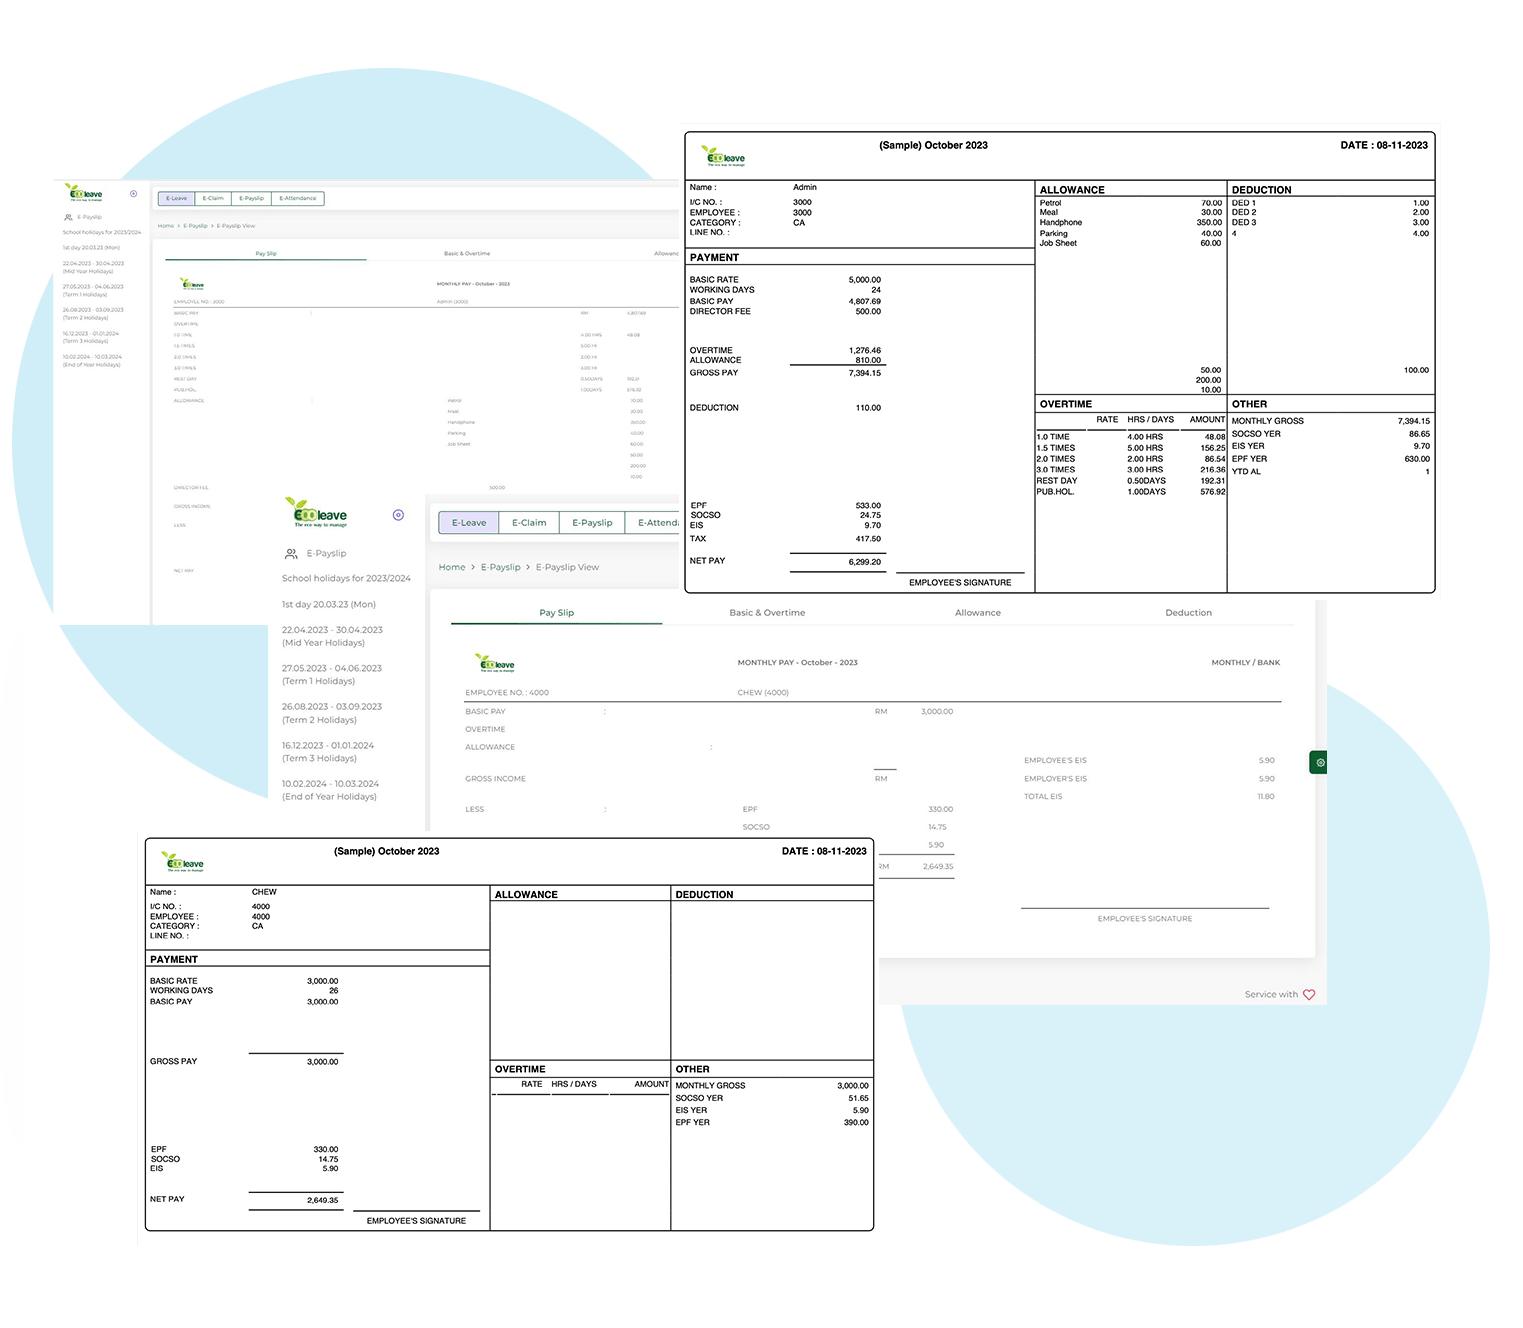Open the E-Attendance tab in the large window
The width and height of the screenshot is (1523, 1328).
click(x=654, y=522)
